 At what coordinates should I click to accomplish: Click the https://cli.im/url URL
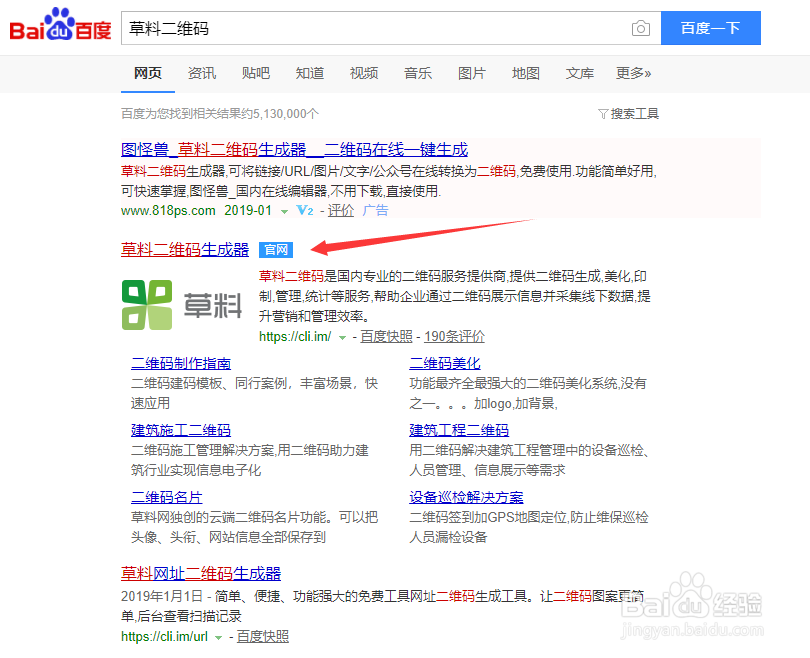(x=164, y=637)
